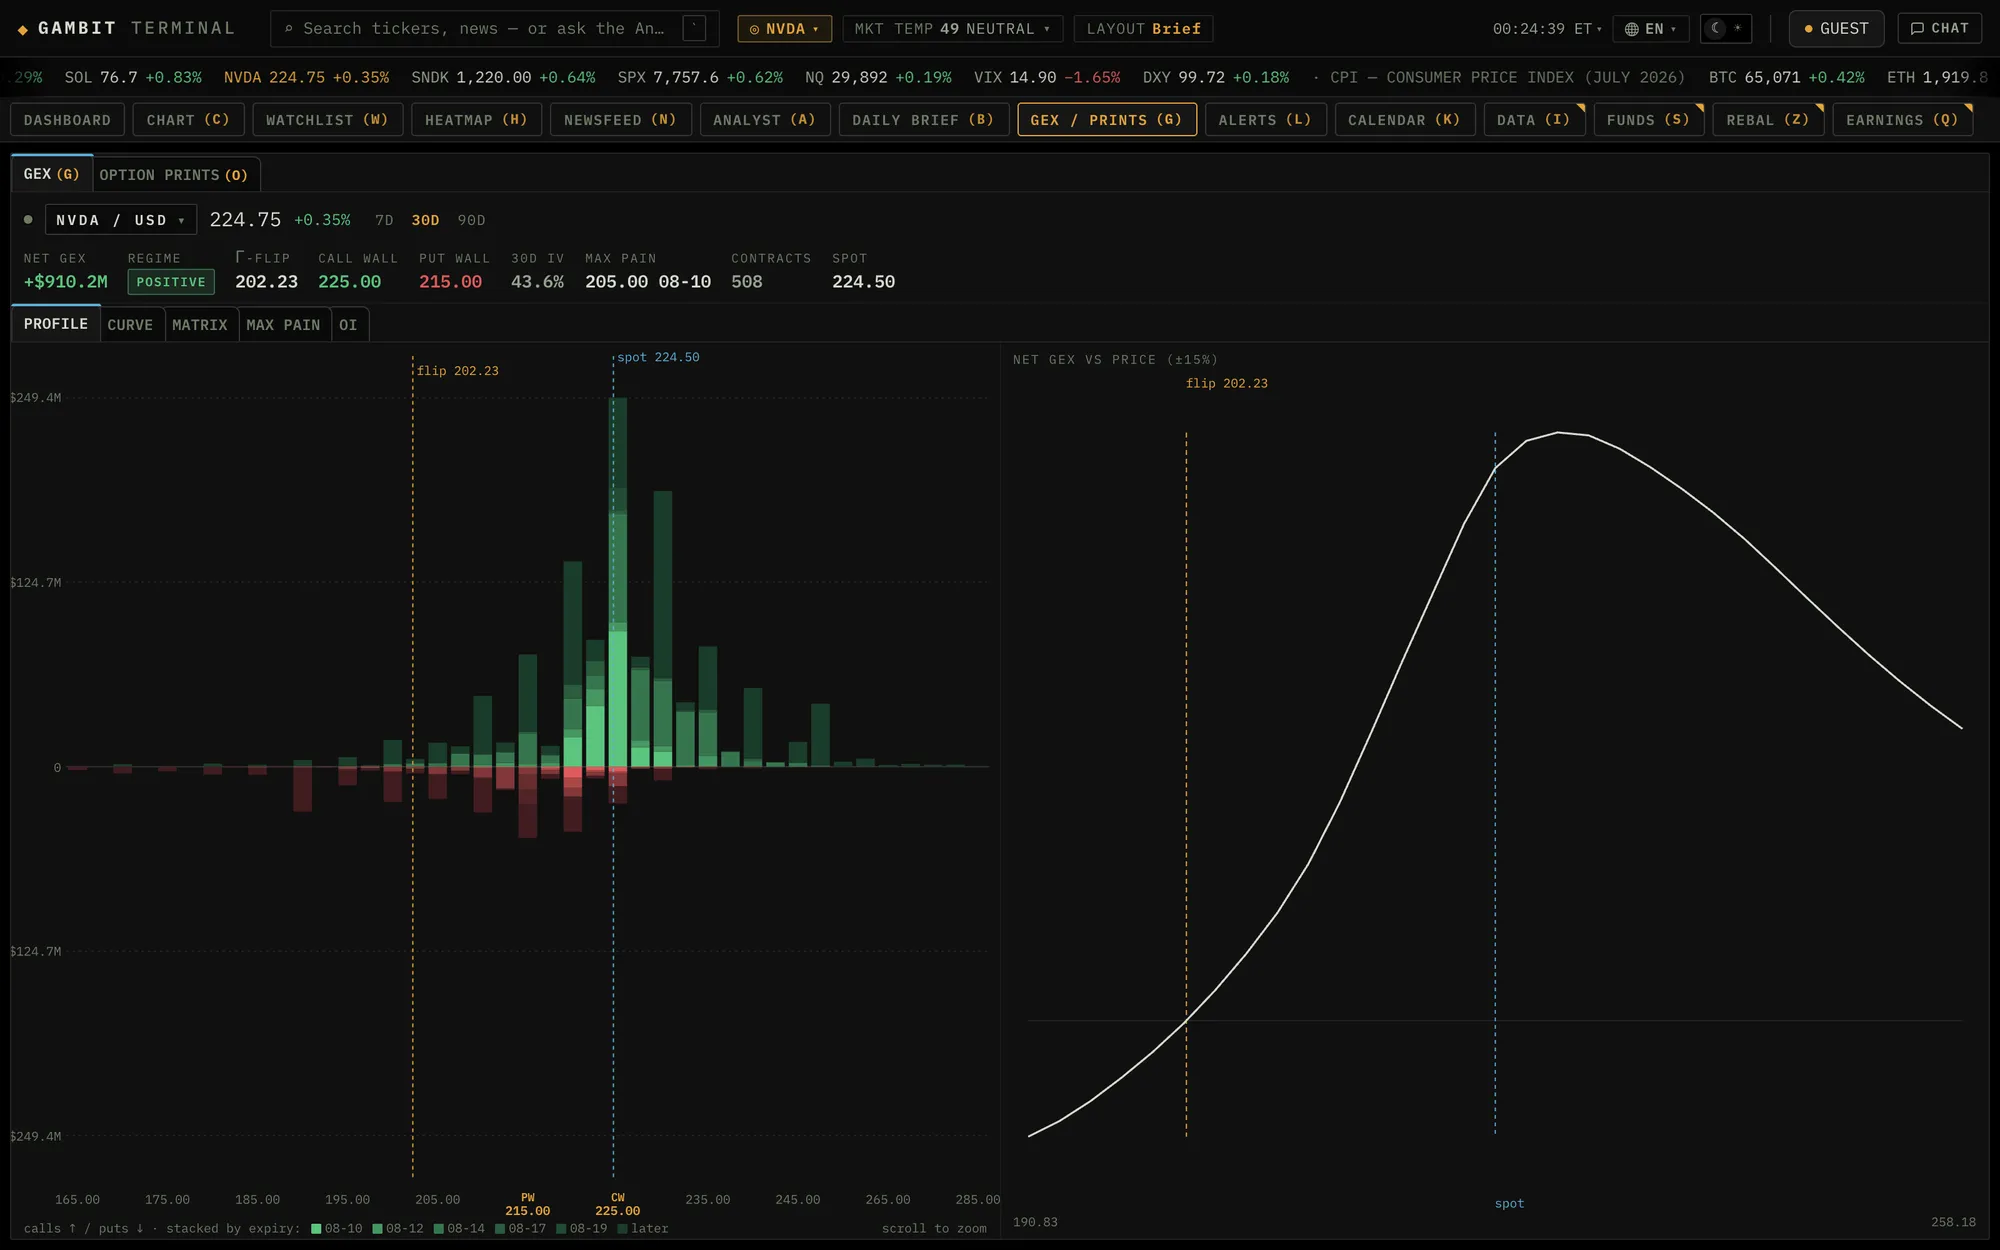Open the ANALYST (A) tab
The width and height of the screenshot is (2000, 1250).
(x=764, y=120)
